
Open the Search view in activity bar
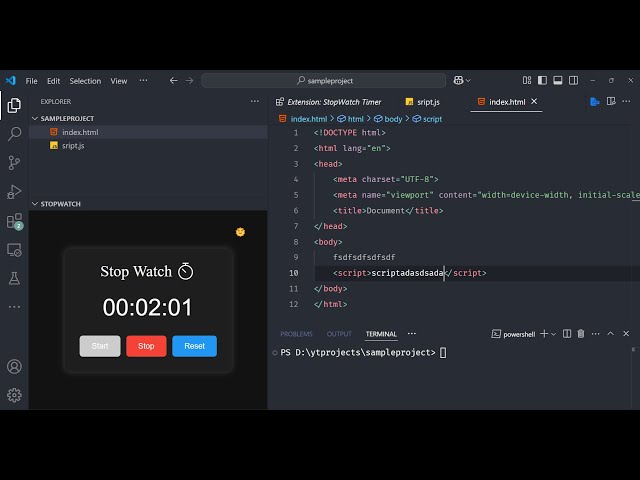pos(14,133)
